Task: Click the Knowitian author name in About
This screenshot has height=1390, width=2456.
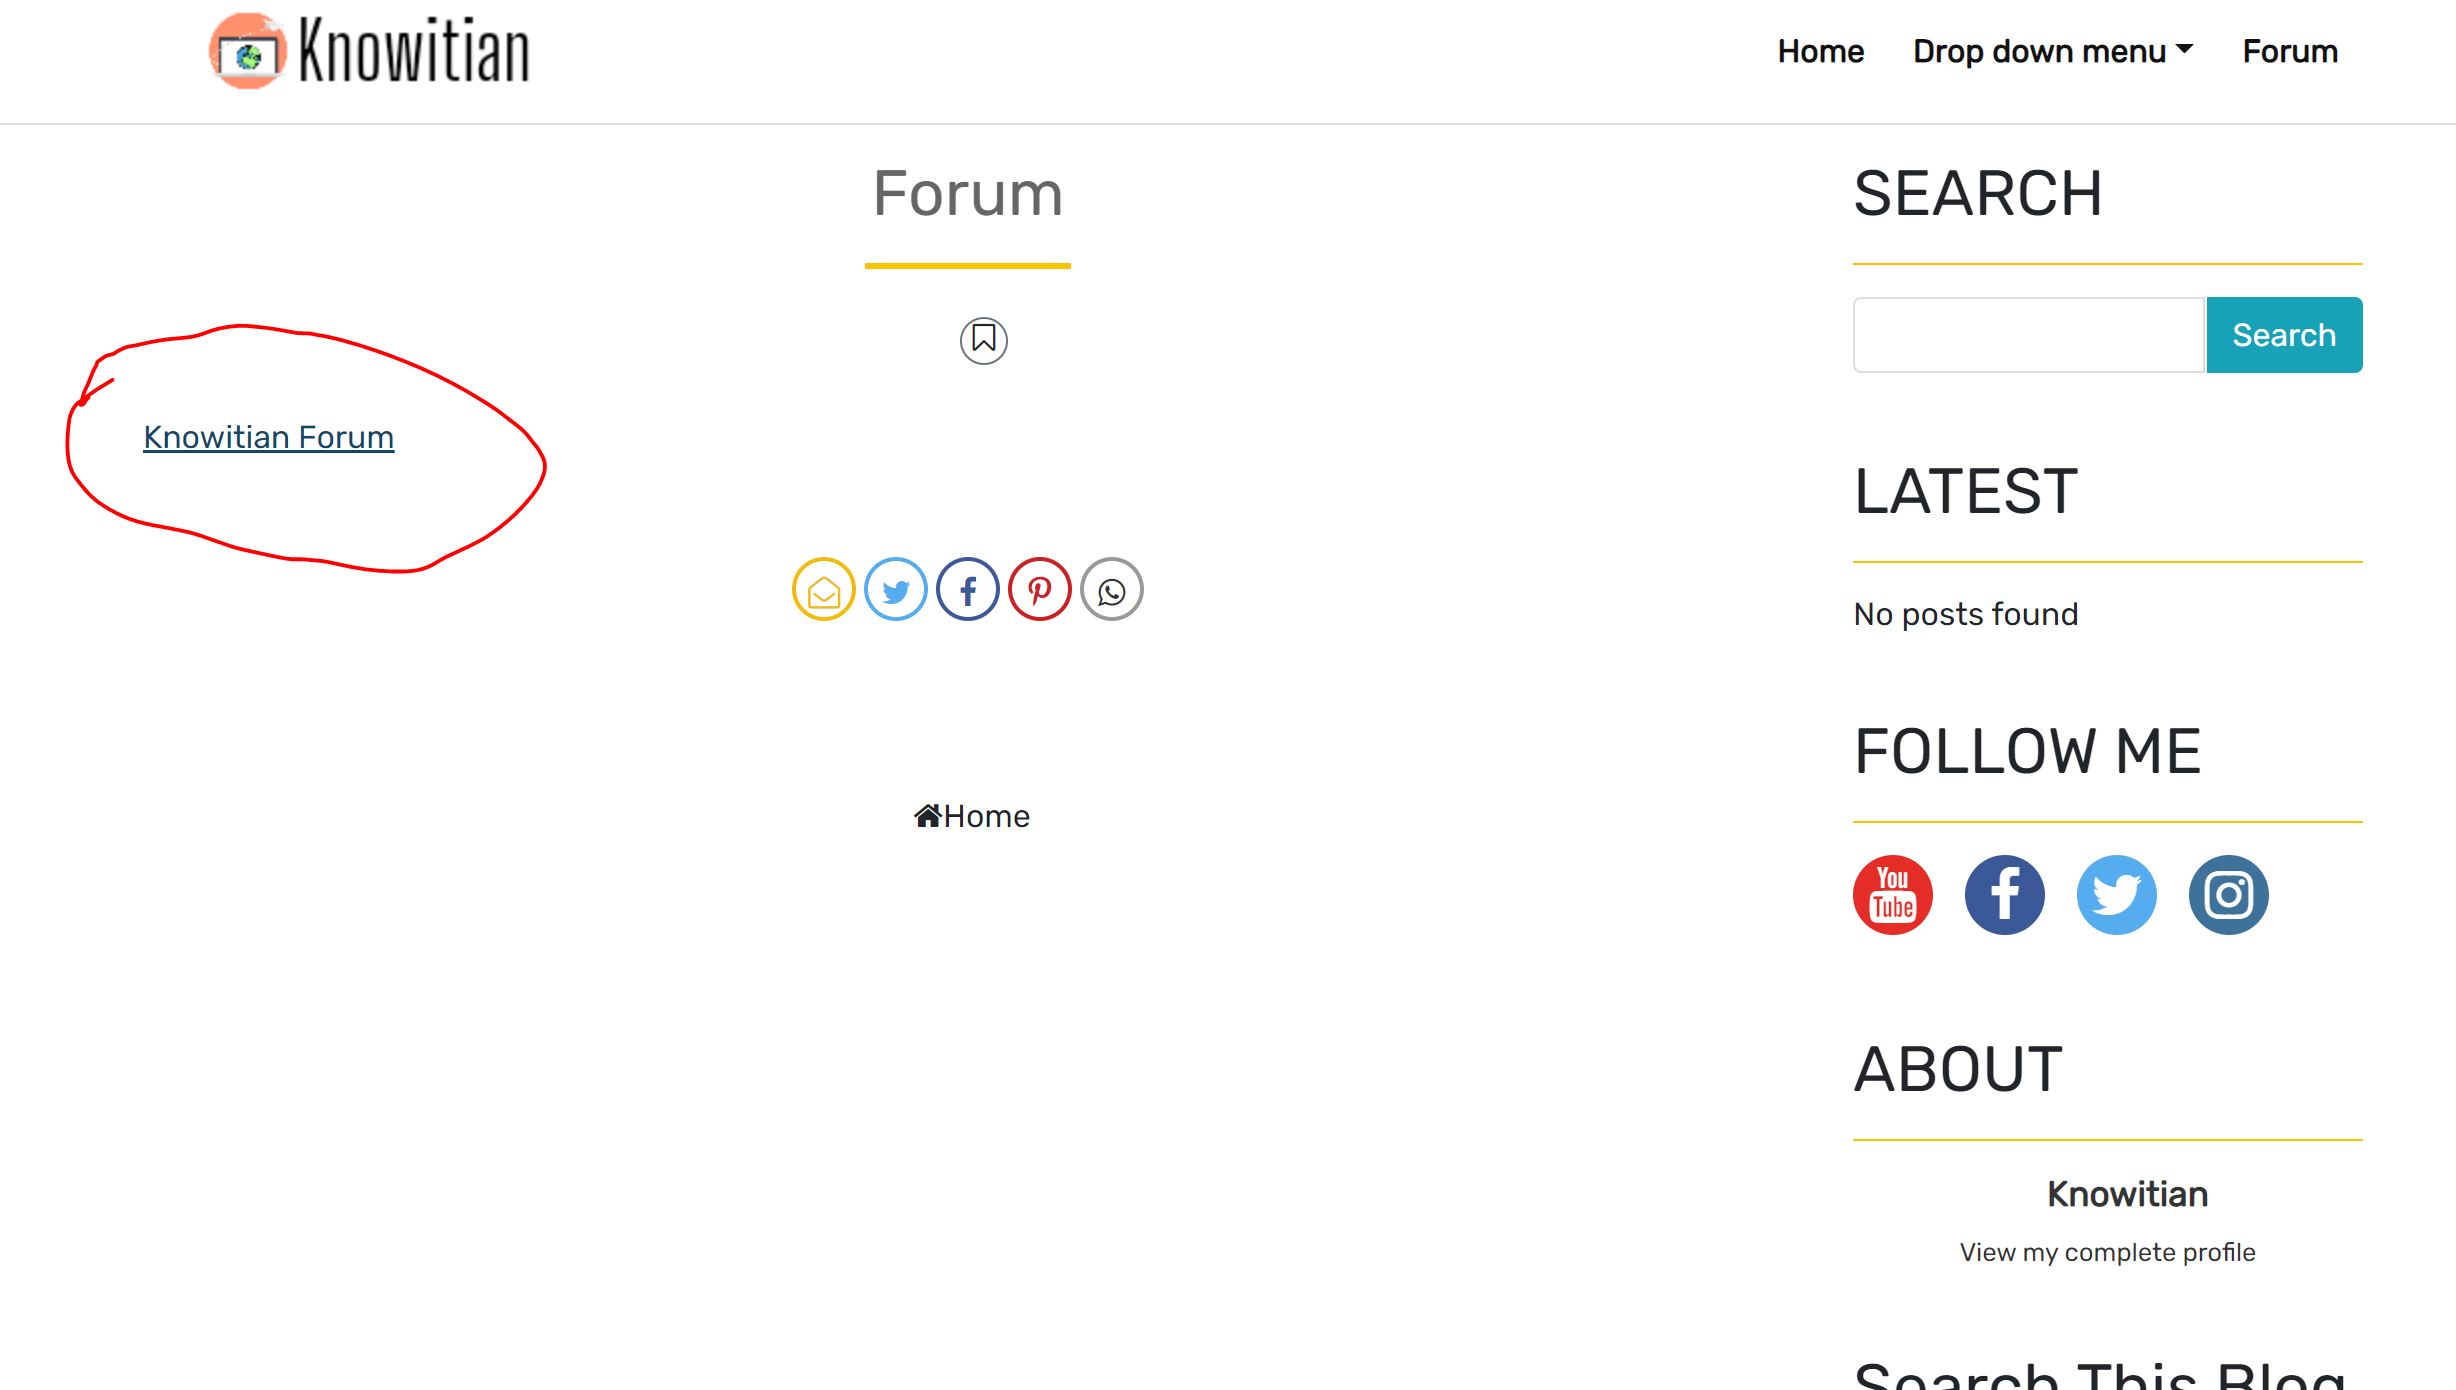Action: [2127, 1195]
